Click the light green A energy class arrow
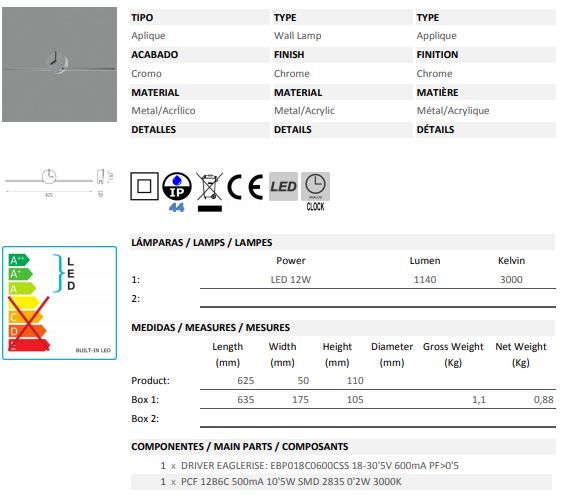Screen dimensions: 576x495 22,288
